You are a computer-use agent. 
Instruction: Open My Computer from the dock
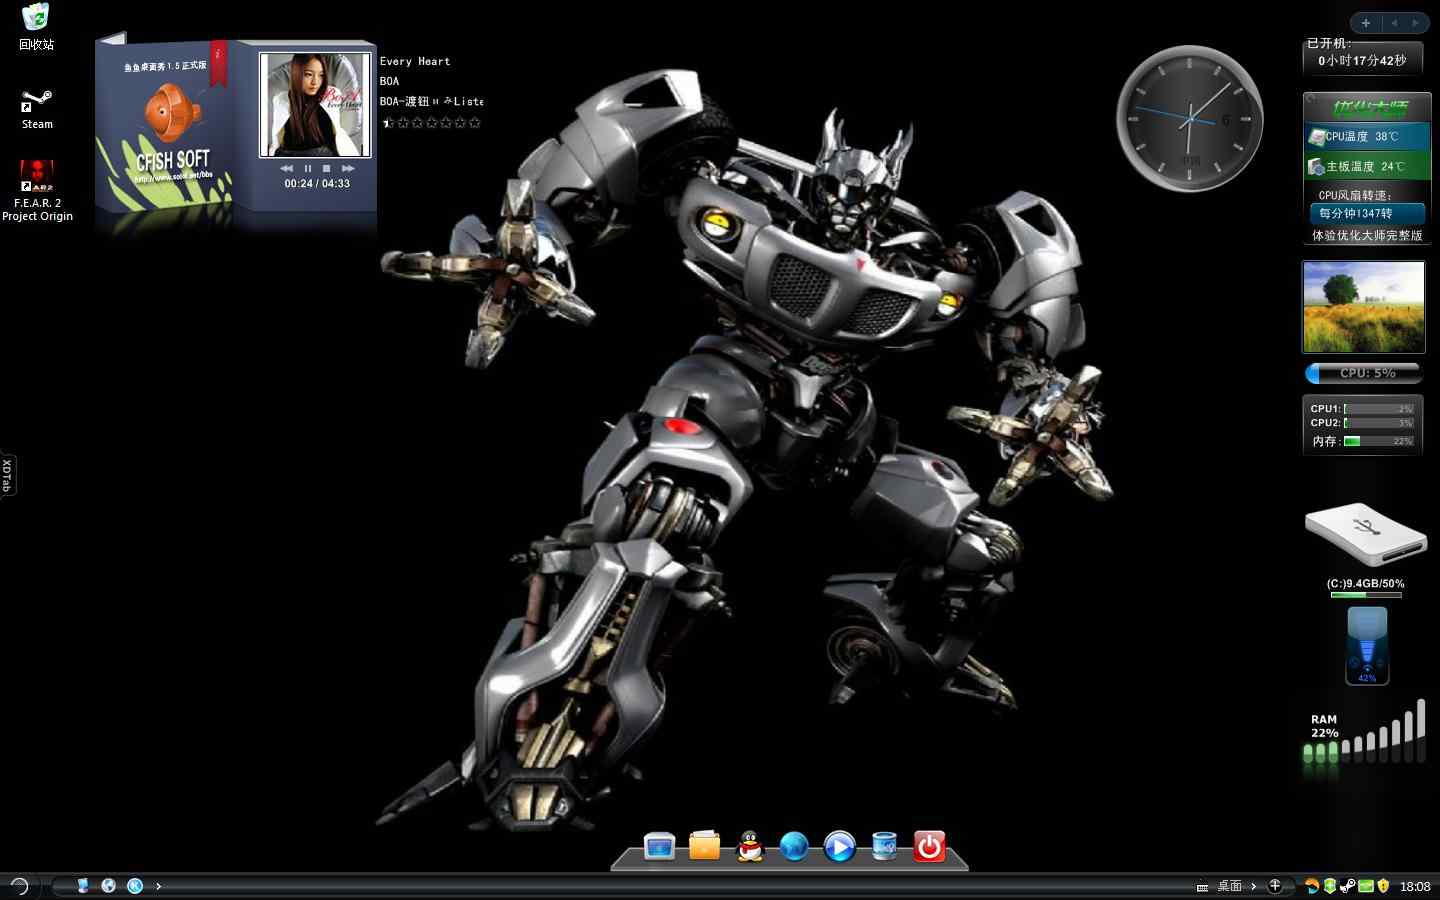click(x=659, y=847)
